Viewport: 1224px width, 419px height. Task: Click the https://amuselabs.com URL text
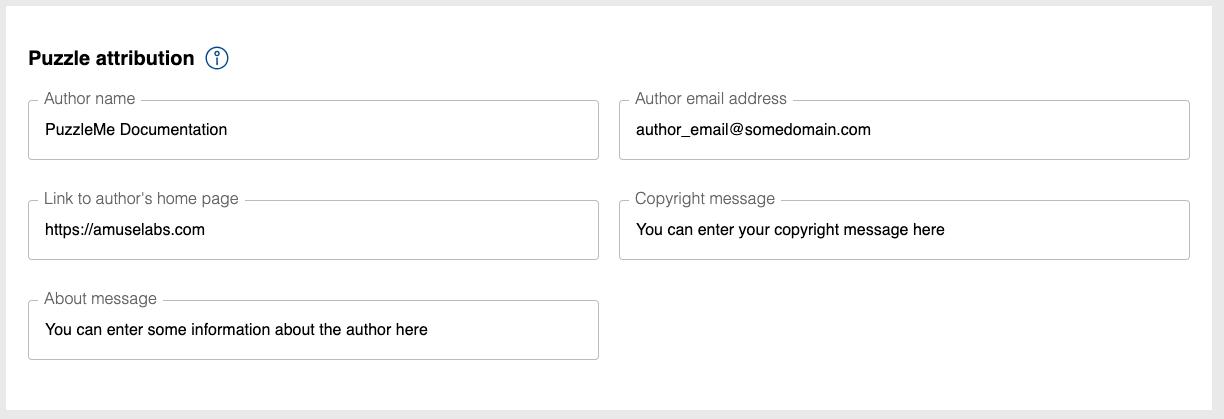(x=125, y=229)
